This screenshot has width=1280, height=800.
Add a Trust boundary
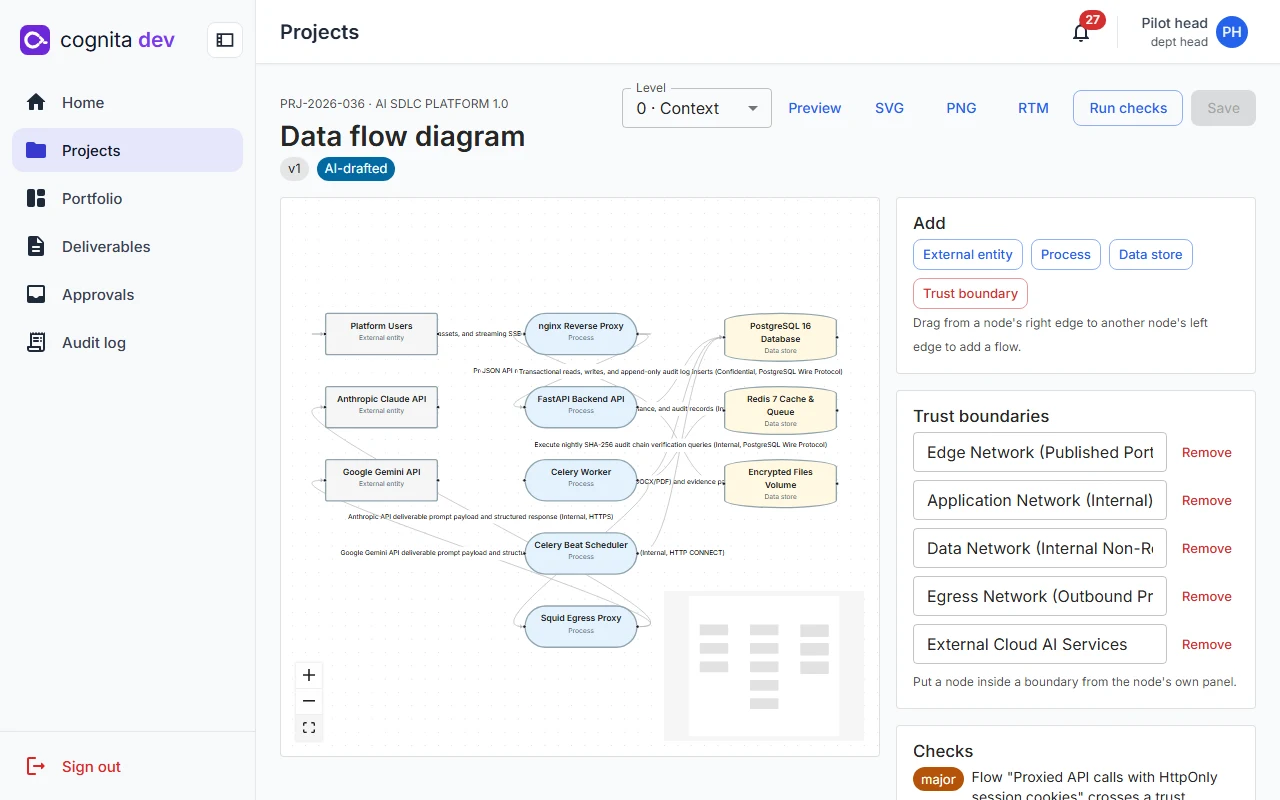coord(970,293)
